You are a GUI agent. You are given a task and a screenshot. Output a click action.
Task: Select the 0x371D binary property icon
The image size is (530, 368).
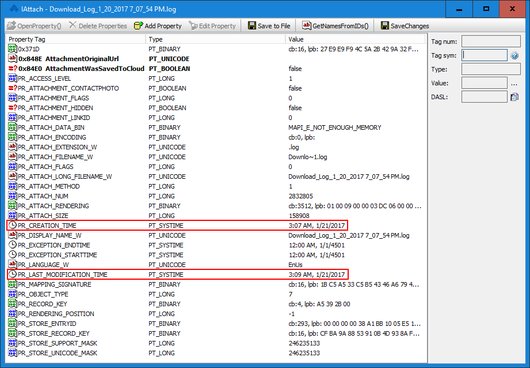coord(12,49)
